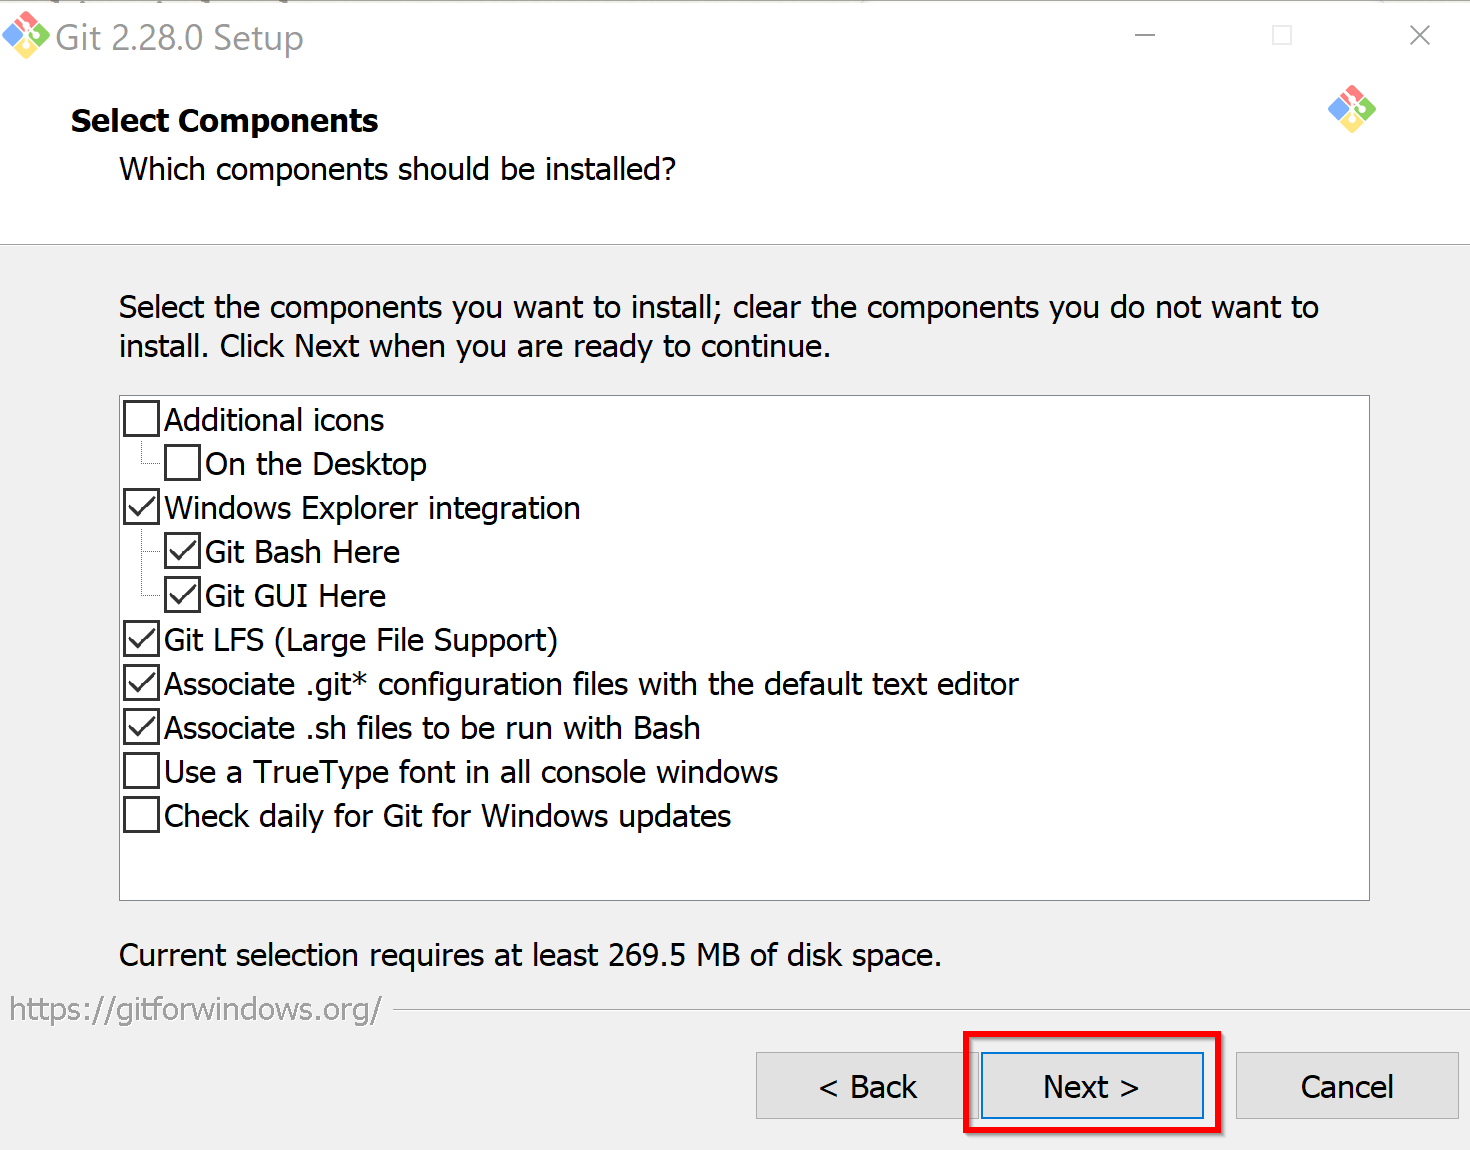Click the Git logo icon in title bar
Viewport: 1470px width, 1150px height.
click(x=26, y=35)
